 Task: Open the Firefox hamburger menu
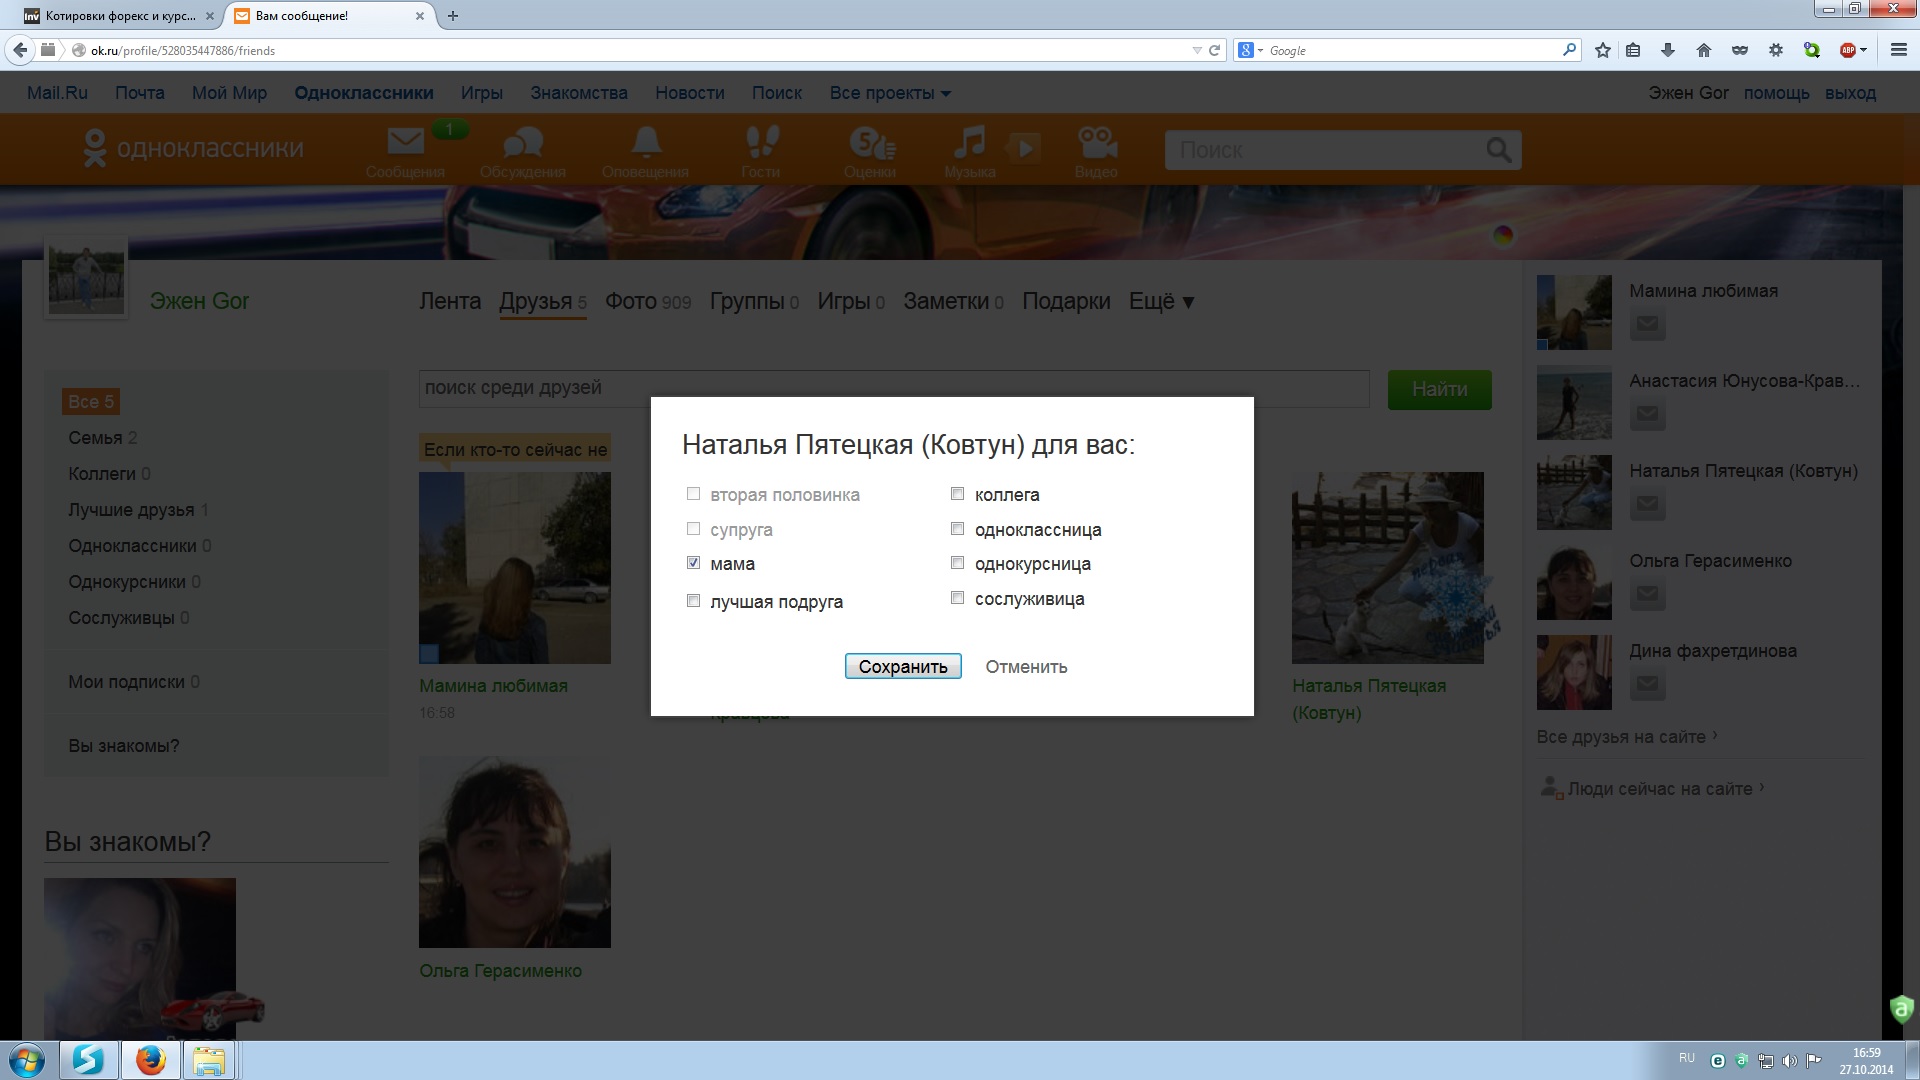[x=1898, y=50]
